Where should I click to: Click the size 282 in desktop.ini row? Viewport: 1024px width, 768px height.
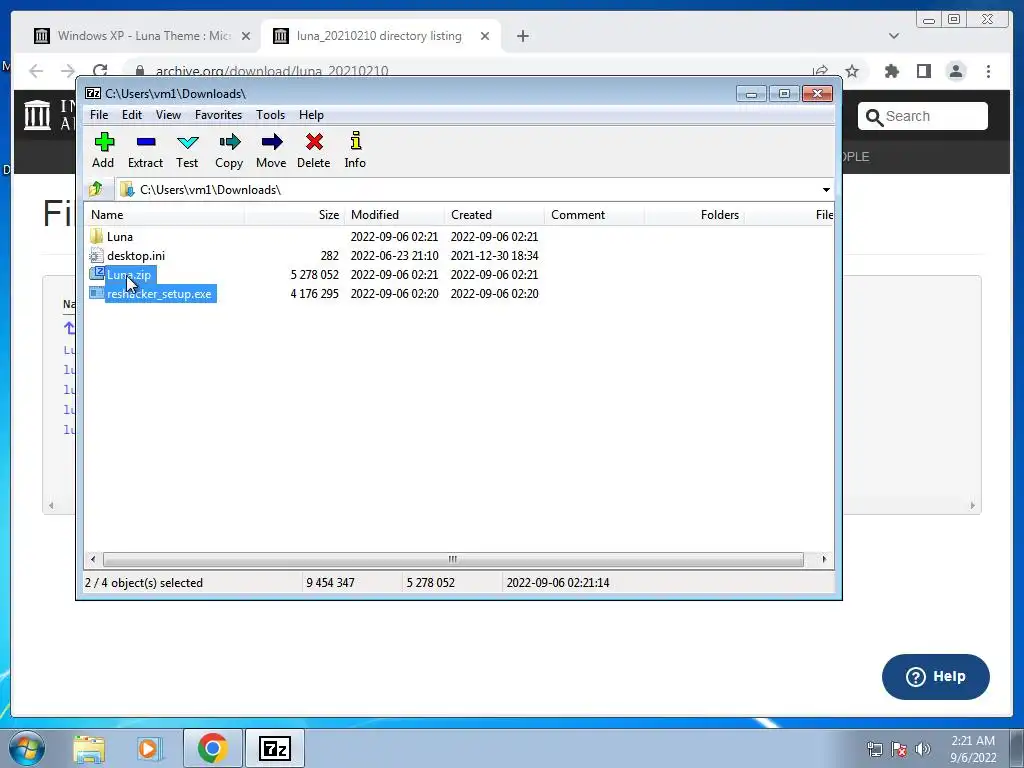[x=330, y=256]
